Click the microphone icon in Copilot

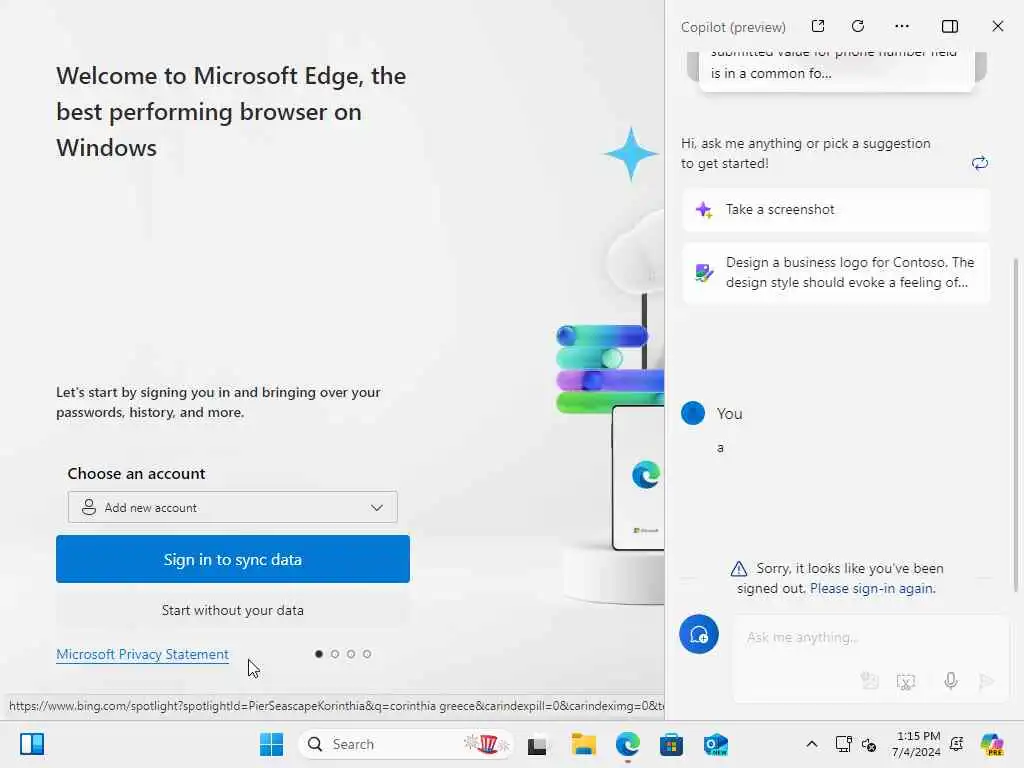(951, 681)
